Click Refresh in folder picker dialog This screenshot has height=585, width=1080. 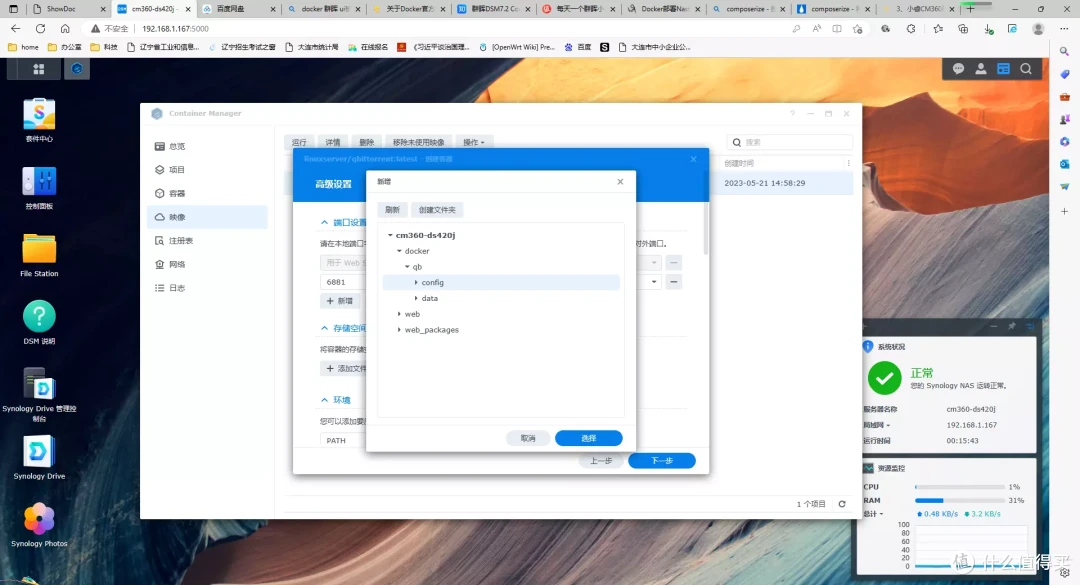(x=392, y=209)
